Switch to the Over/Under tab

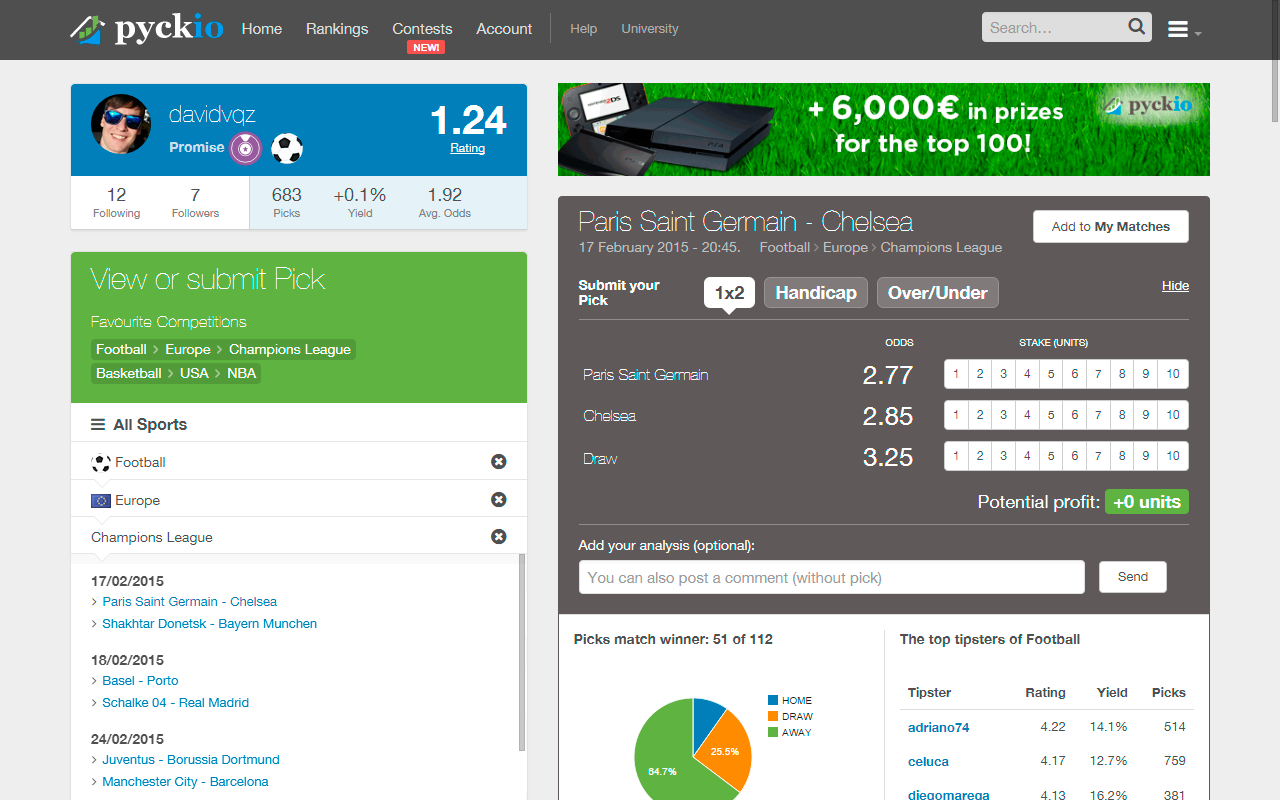pyautogui.click(x=938, y=293)
